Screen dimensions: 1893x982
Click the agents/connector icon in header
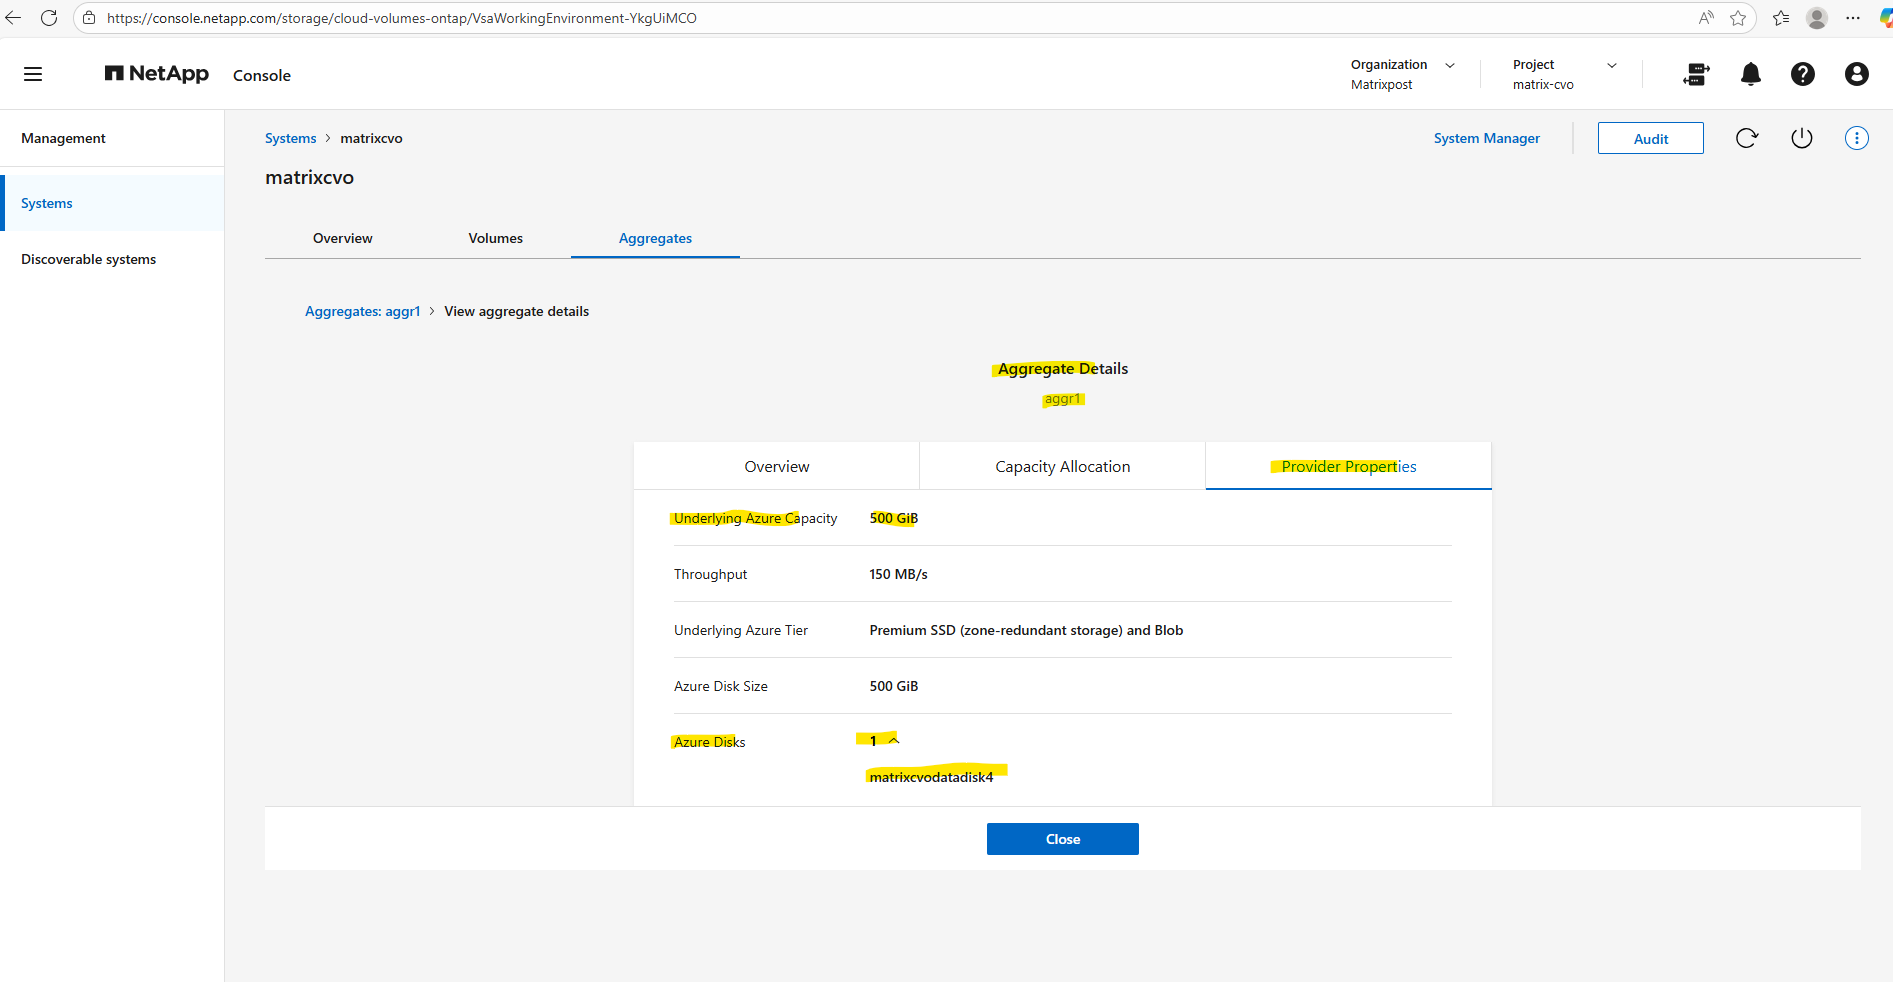[x=1696, y=74]
